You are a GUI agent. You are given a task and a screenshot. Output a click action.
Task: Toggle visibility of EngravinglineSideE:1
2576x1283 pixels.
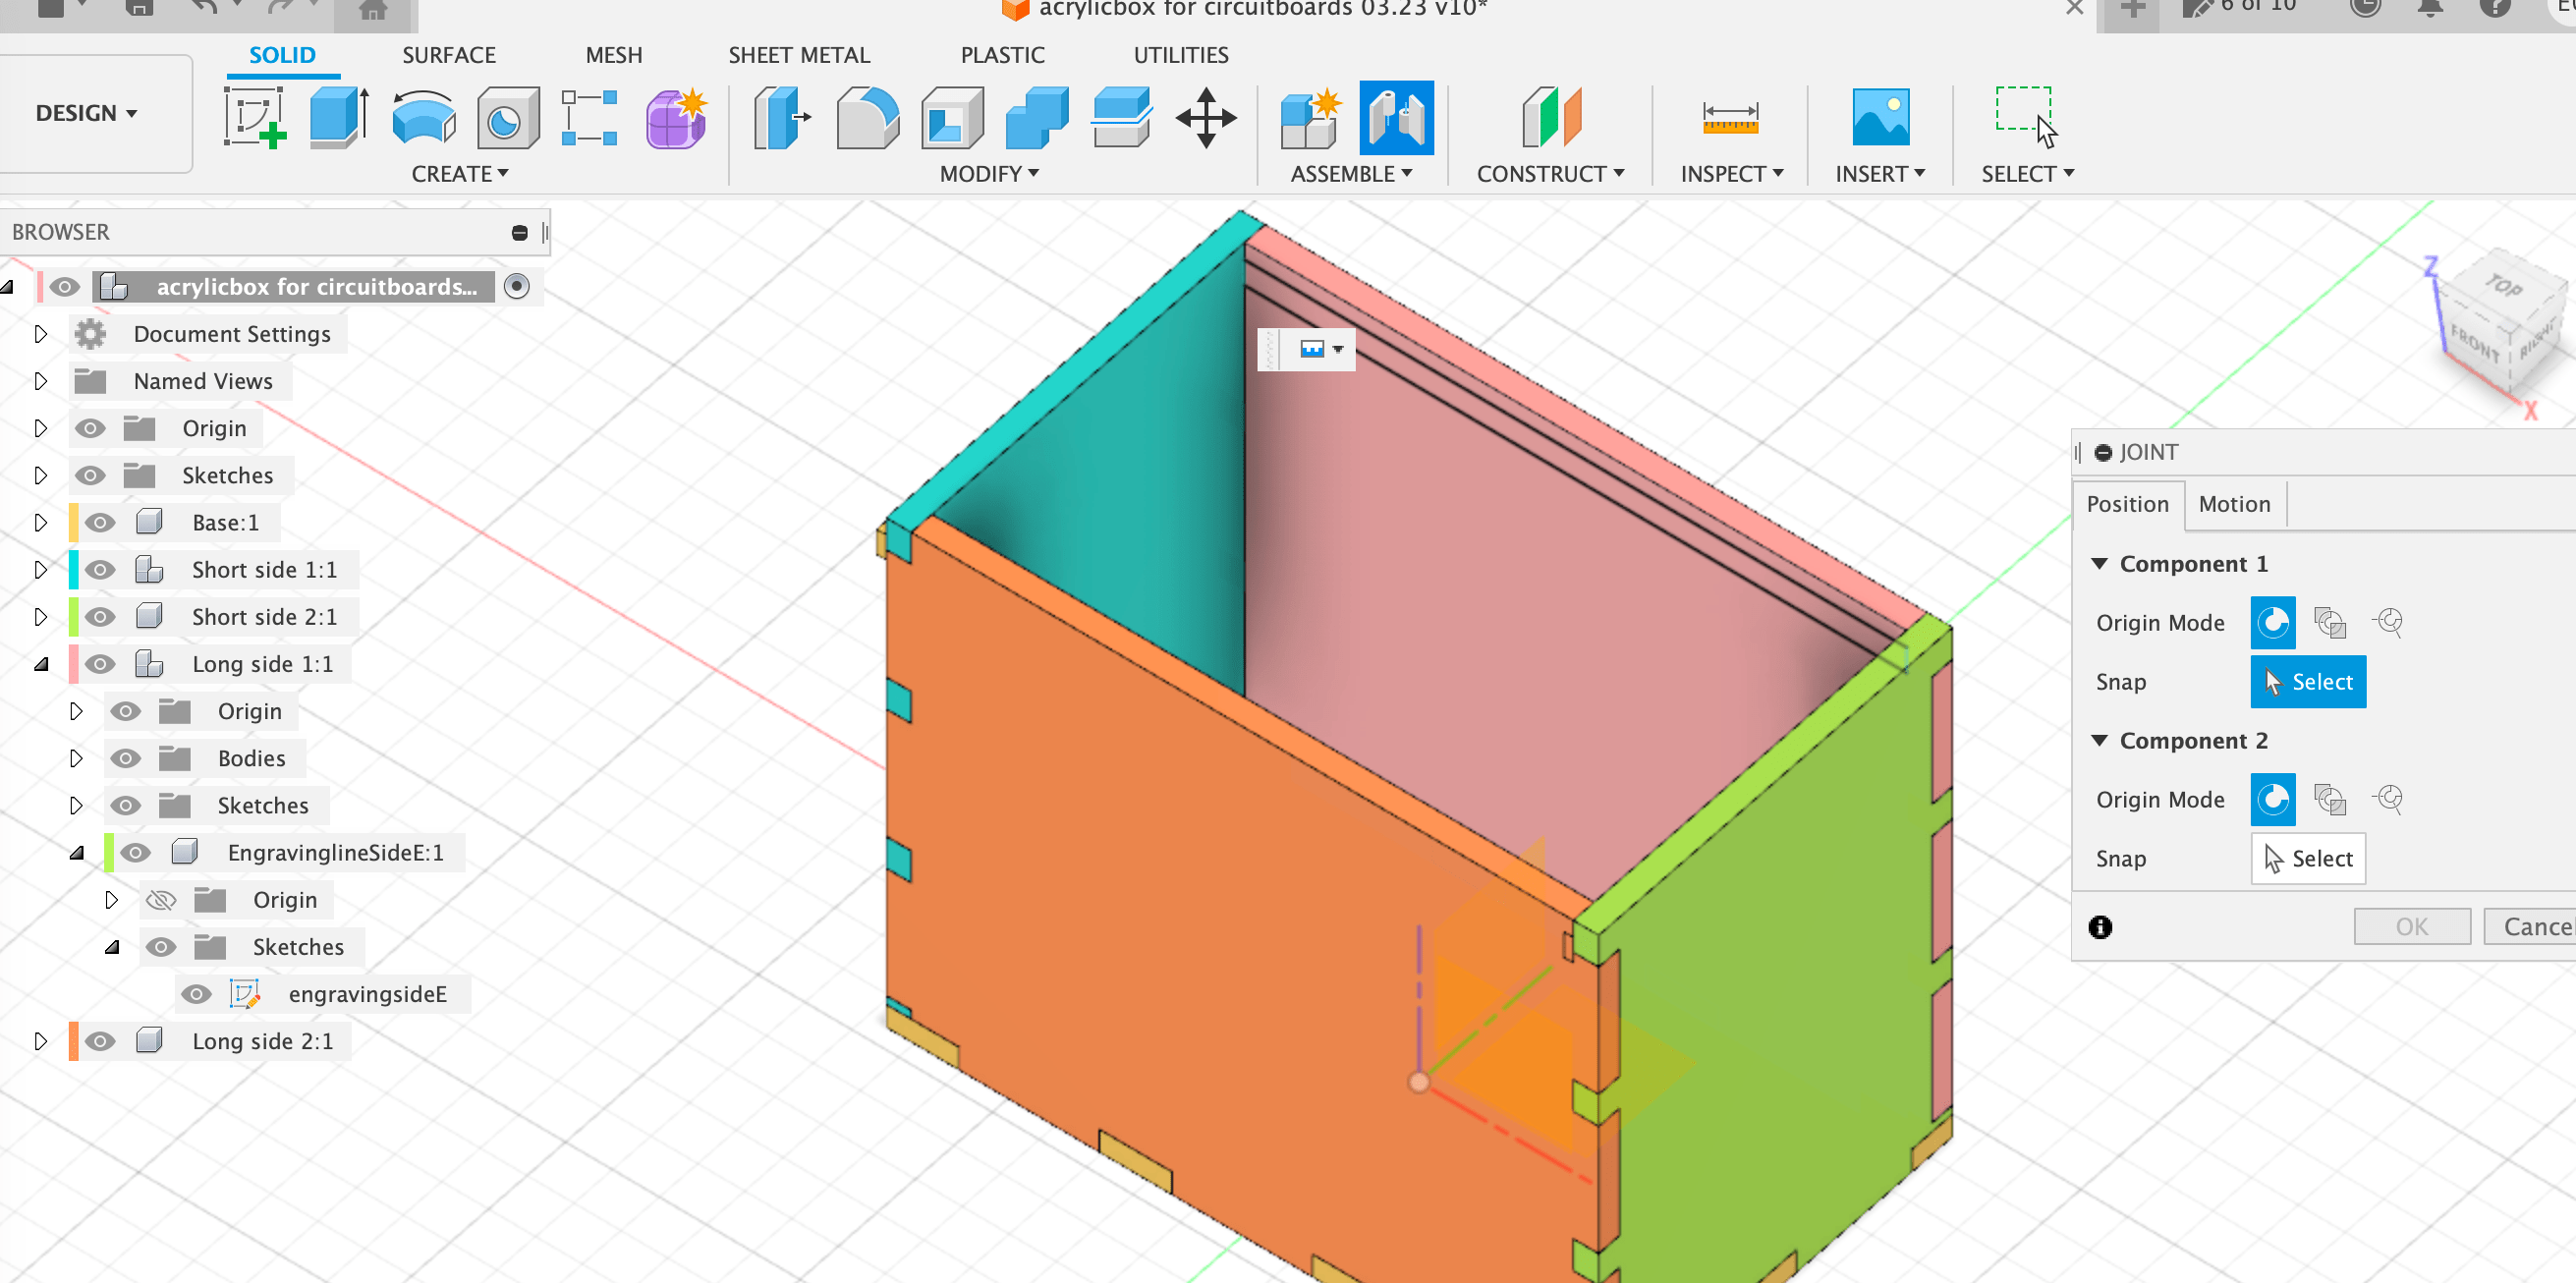[x=136, y=852]
